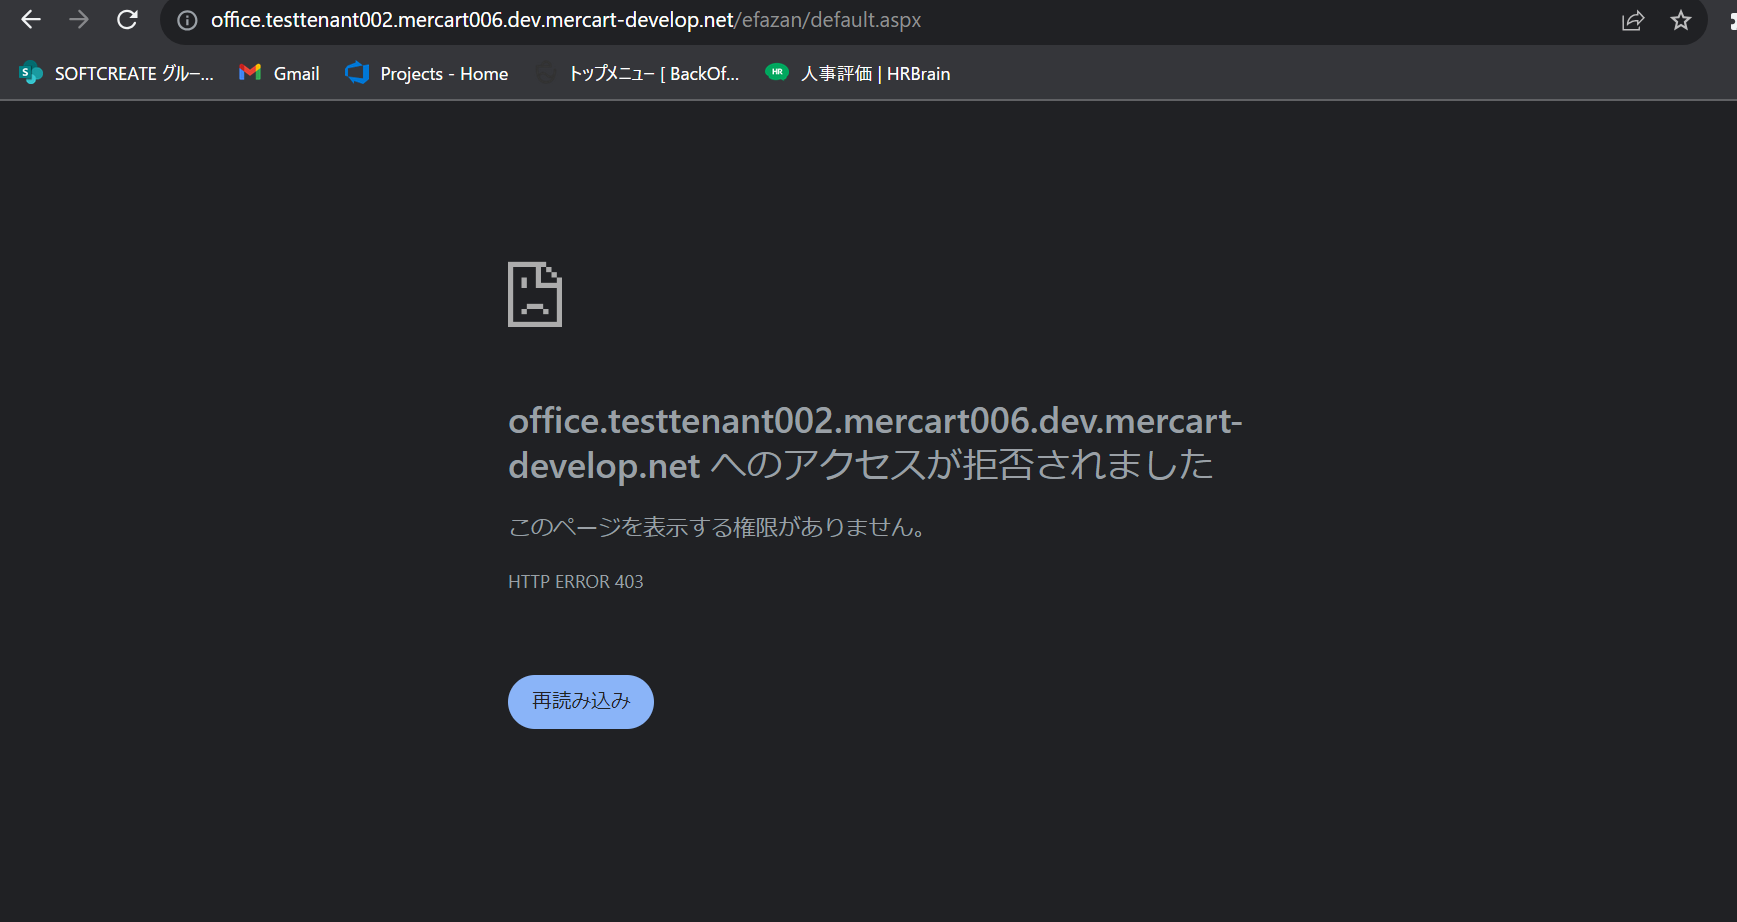1737x922 pixels.
Task: Click the green HRBrain favicon
Action: (777, 72)
